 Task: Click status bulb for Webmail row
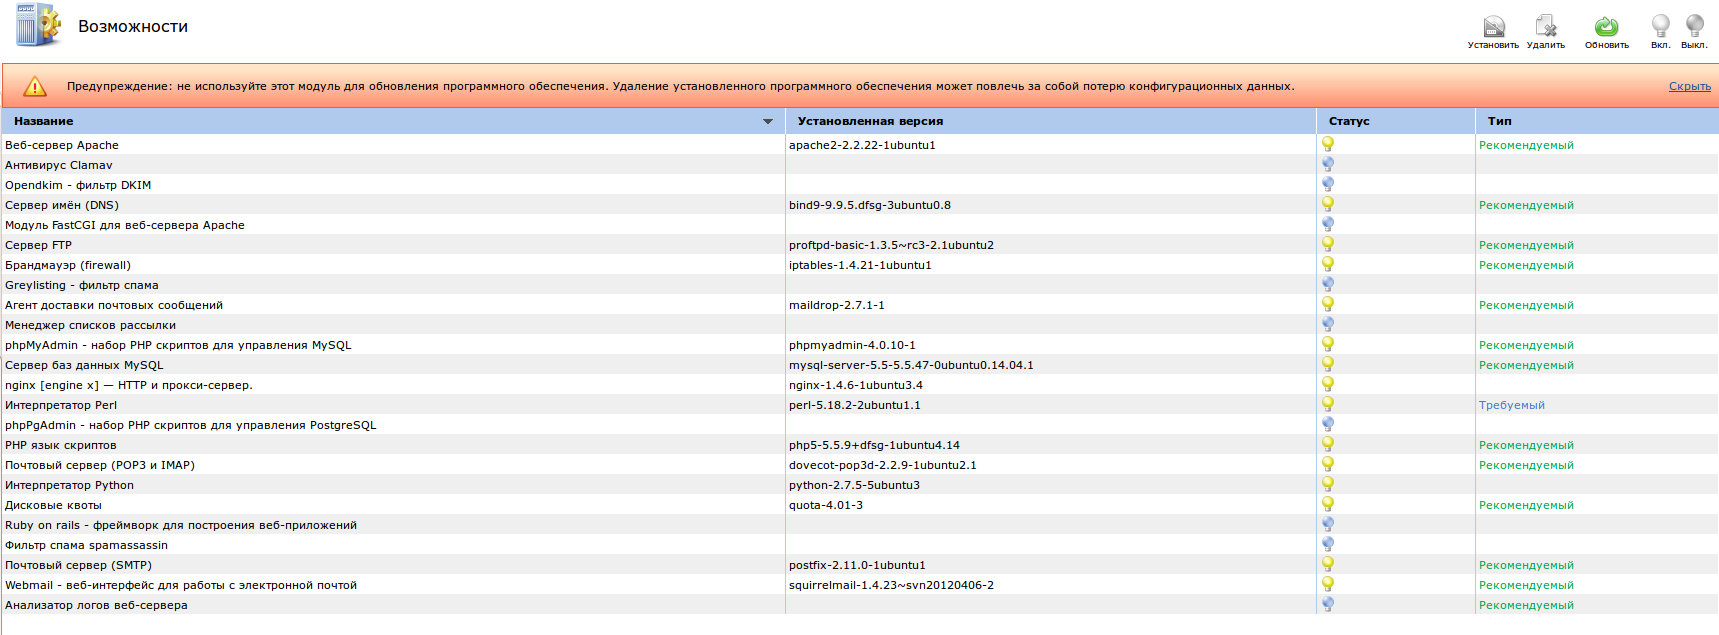(1328, 584)
